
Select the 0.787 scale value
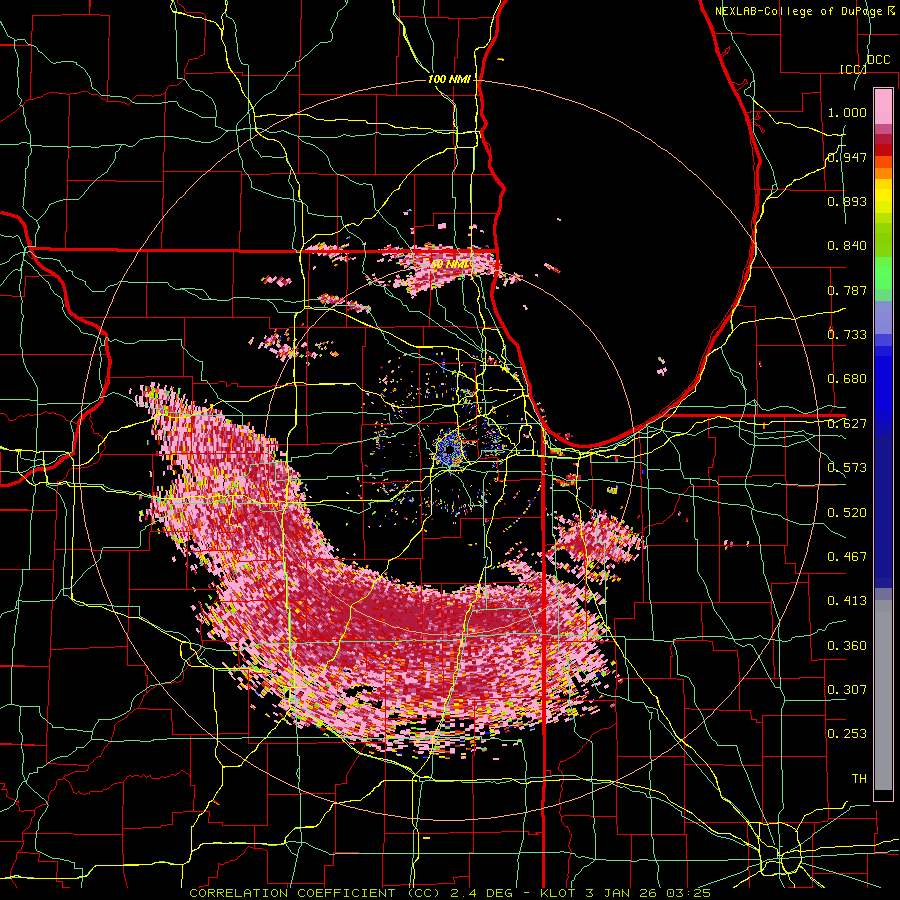pos(847,290)
